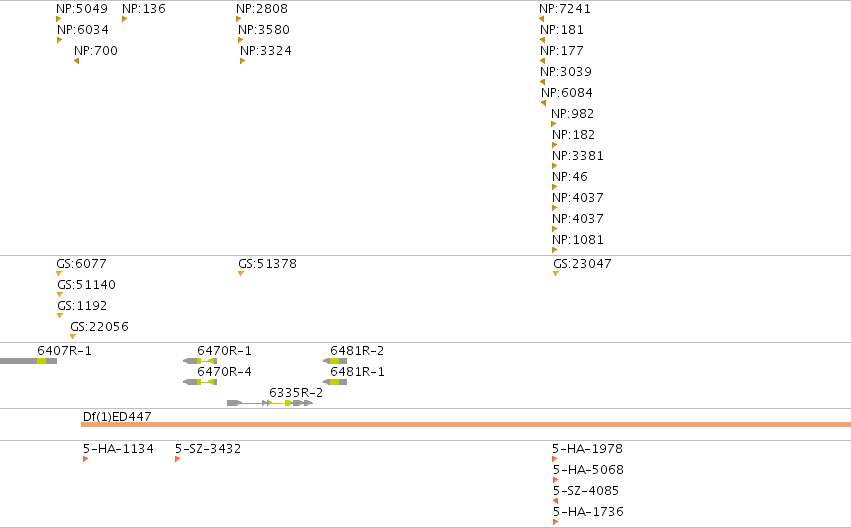Click the NP:3324 insertion label
This screenshot has height=528, width=851.
(x=266, y=51)
